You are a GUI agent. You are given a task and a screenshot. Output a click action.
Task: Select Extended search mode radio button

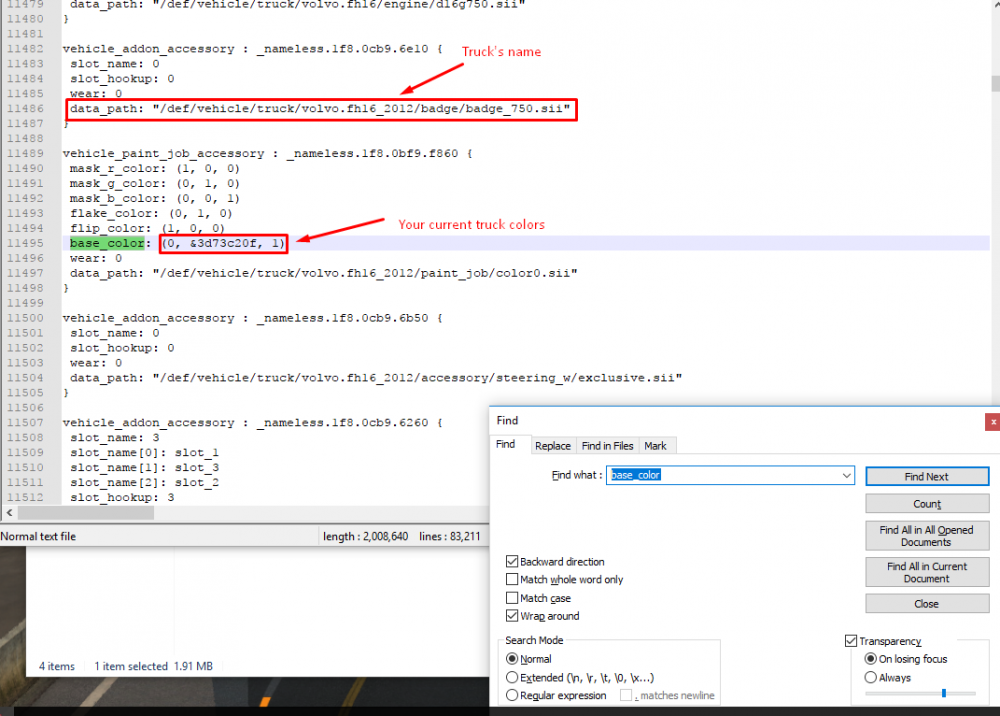click(x=513, y=677)
